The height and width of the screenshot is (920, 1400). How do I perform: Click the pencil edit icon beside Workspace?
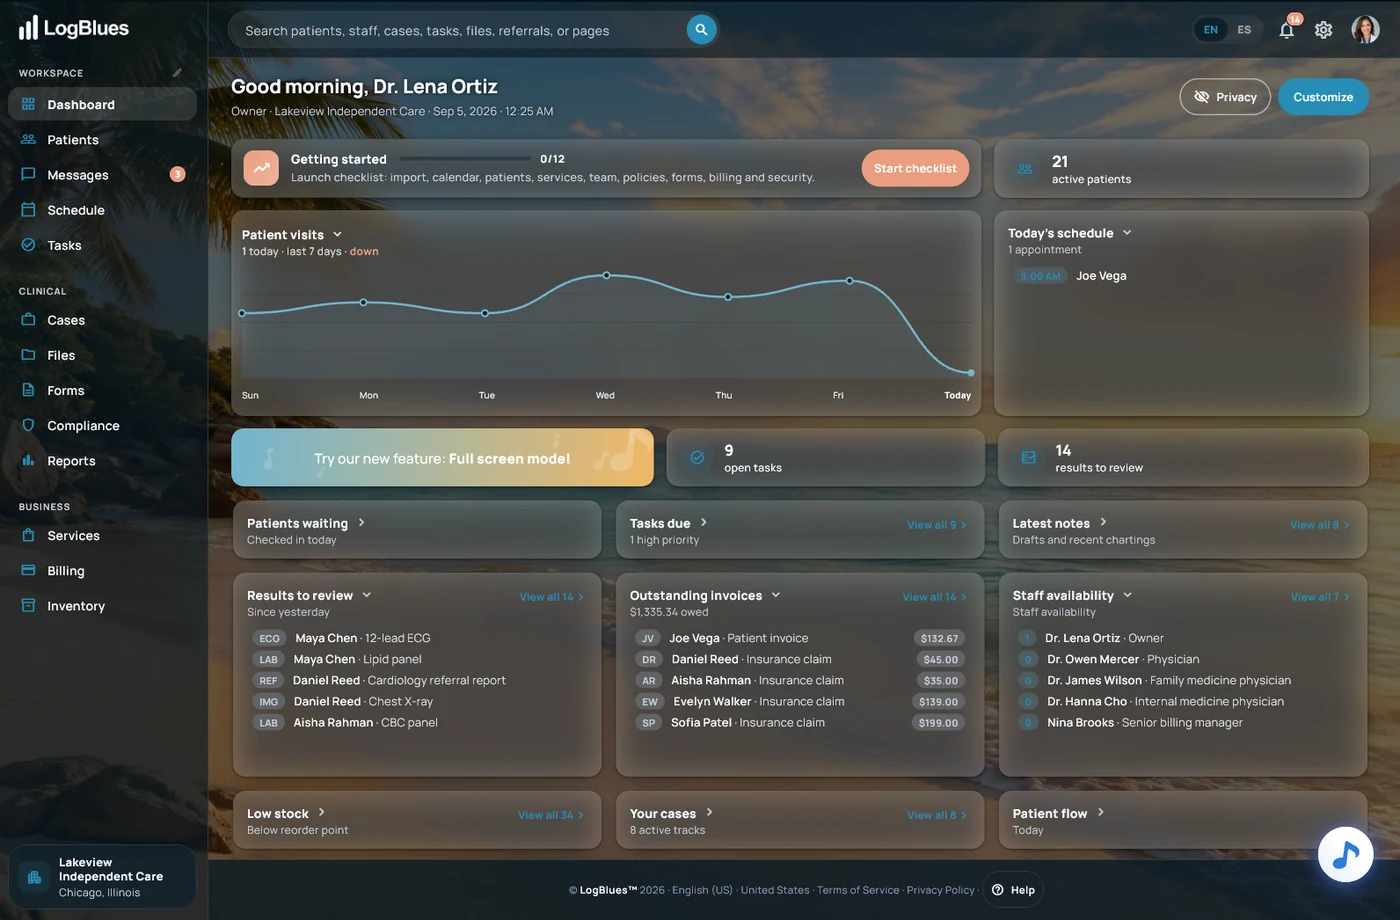[x=177, y=73]
